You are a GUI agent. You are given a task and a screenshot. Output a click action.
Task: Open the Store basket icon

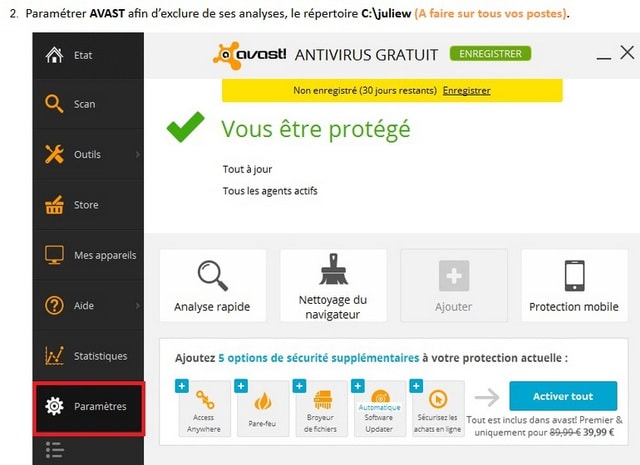pyautogui.click(x=54, y=205)
